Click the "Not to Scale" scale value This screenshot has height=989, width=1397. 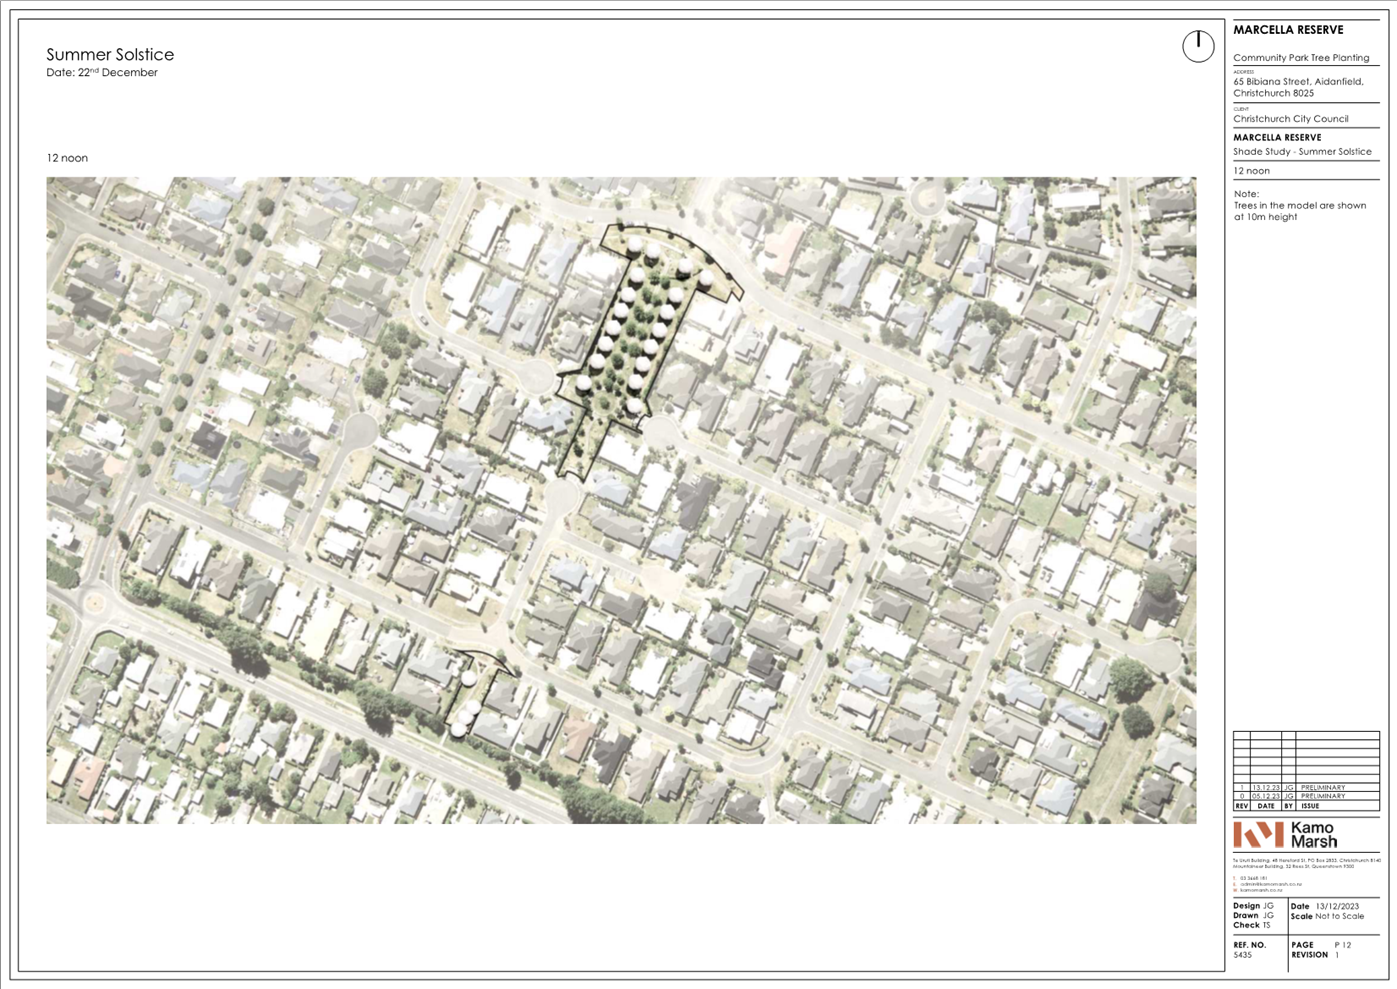coord(1340,916)
